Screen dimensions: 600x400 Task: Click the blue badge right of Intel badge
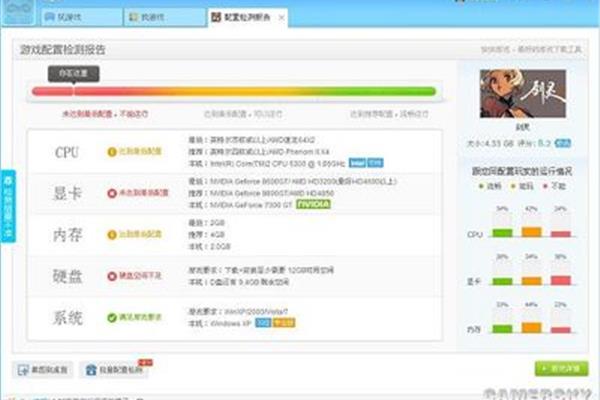(x=375, y=163)
